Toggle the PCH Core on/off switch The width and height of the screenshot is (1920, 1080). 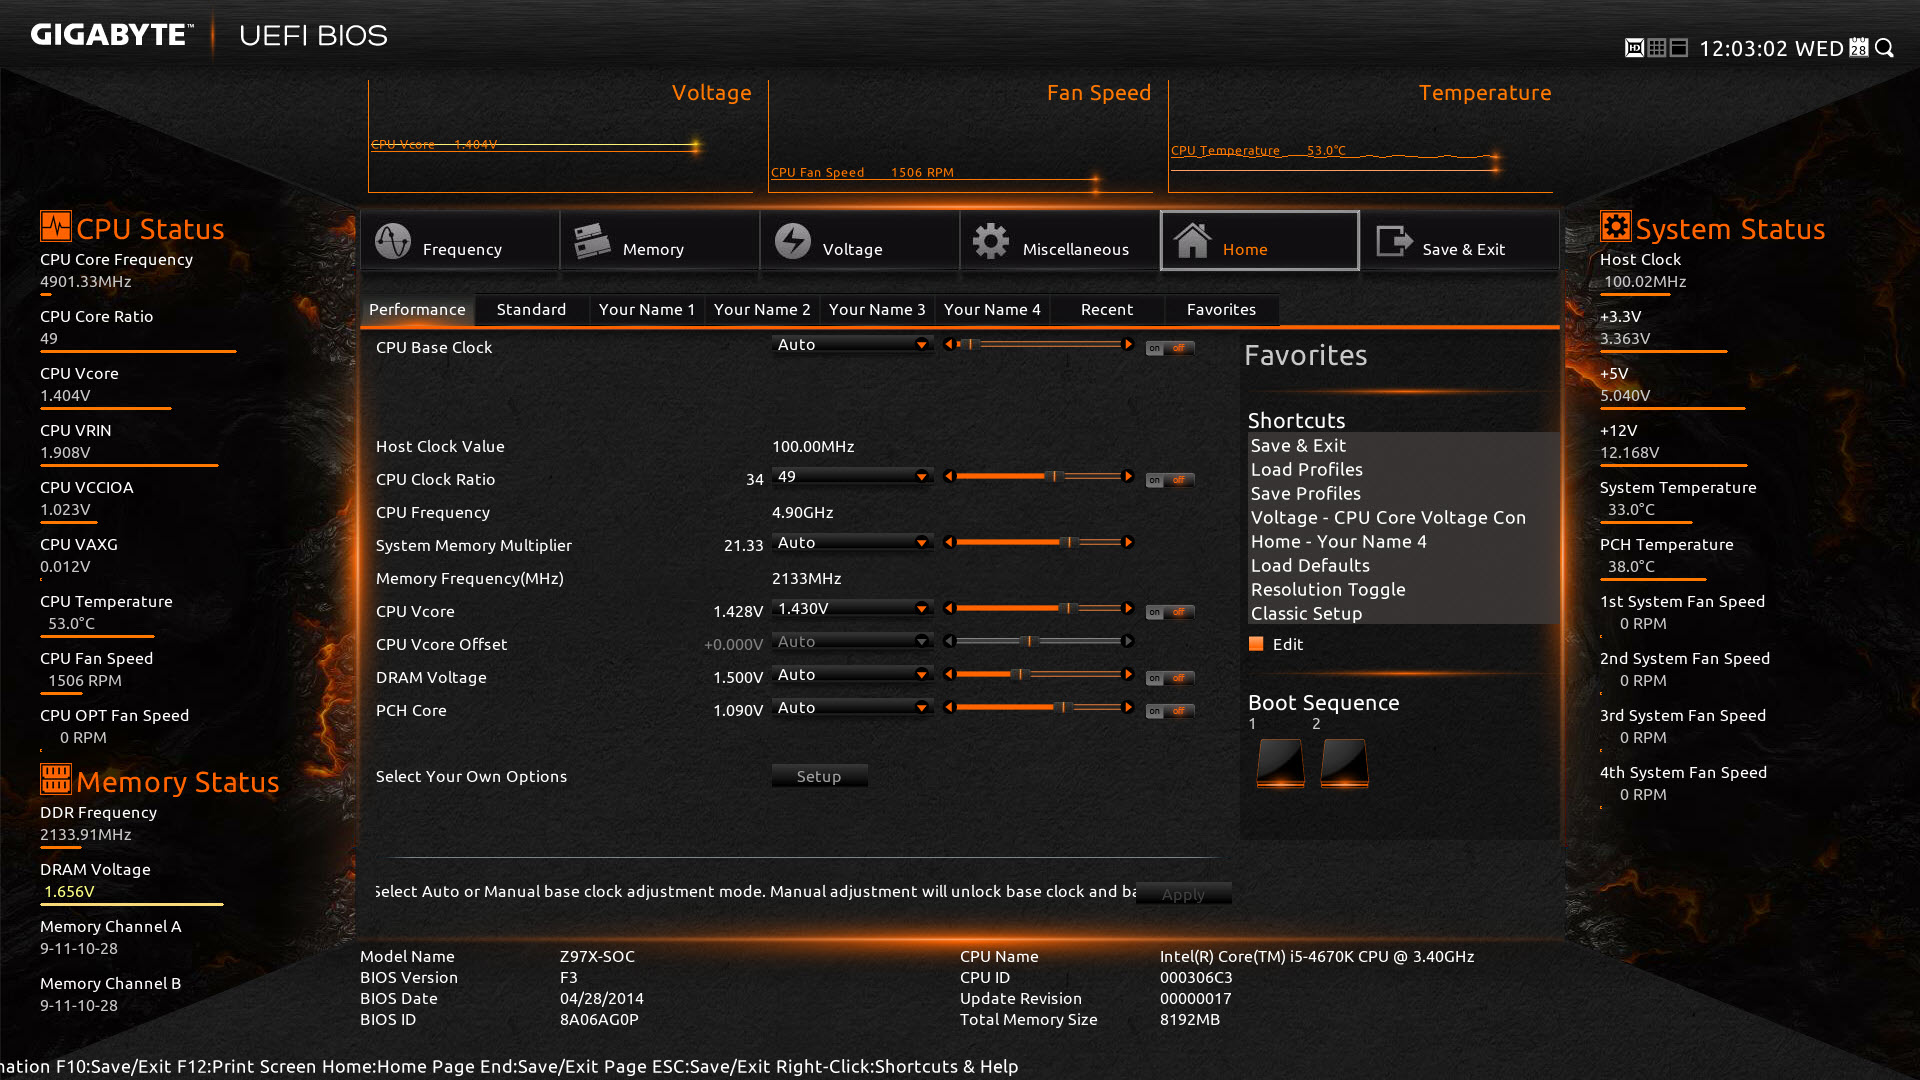pos(1169,711)
